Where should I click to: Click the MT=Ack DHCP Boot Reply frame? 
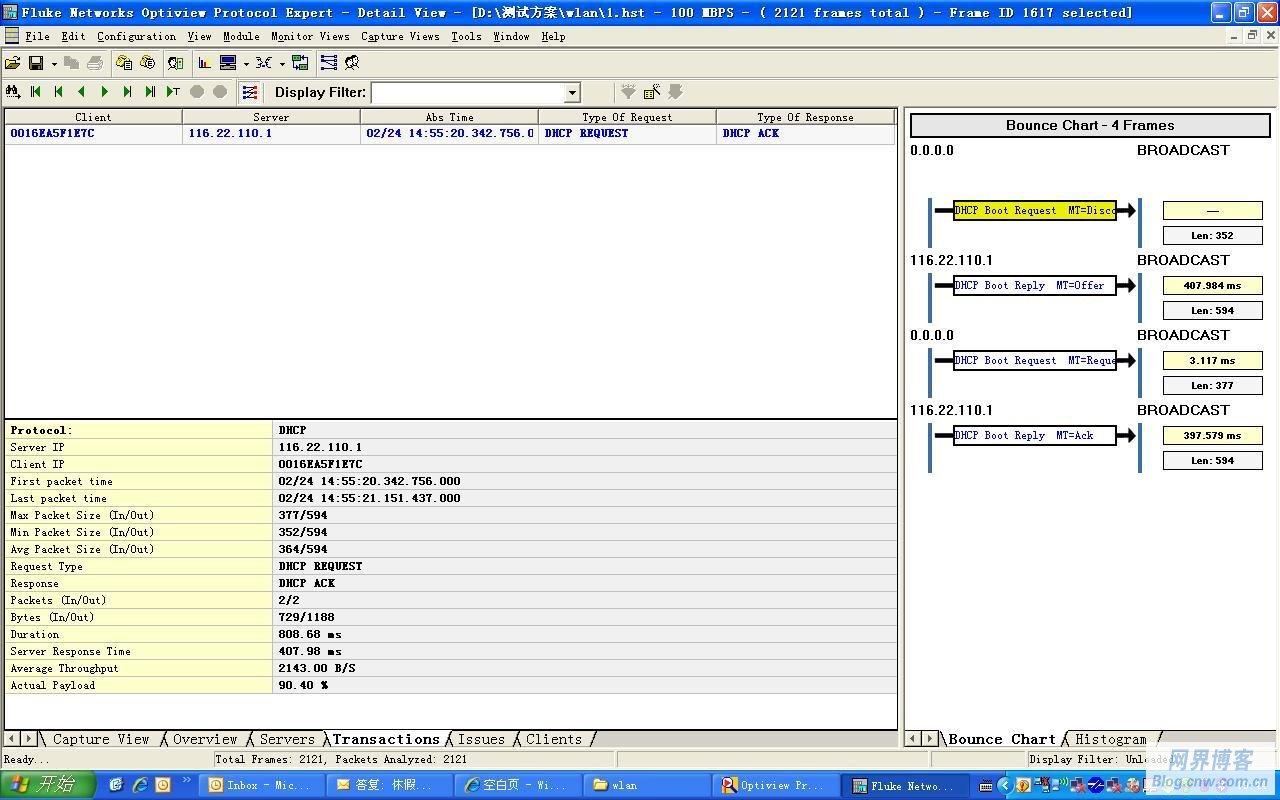[1034, 435]
